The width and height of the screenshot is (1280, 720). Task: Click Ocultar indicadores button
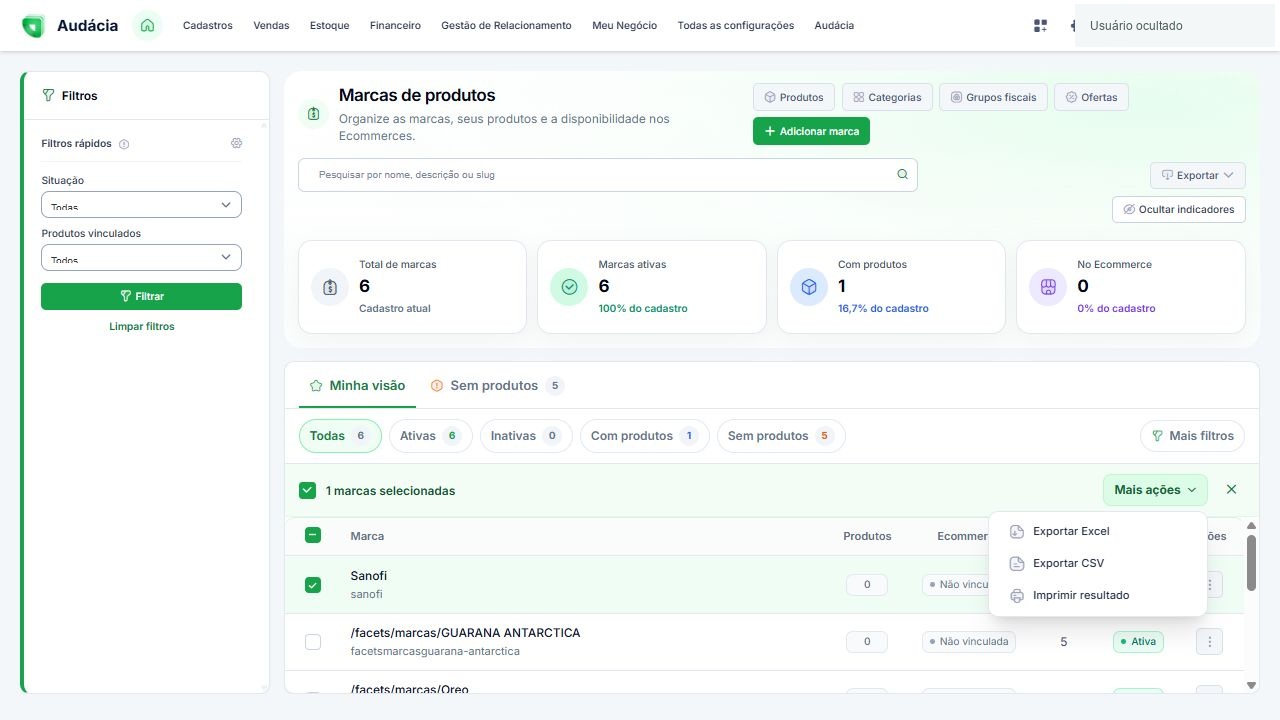point(1179,209)
